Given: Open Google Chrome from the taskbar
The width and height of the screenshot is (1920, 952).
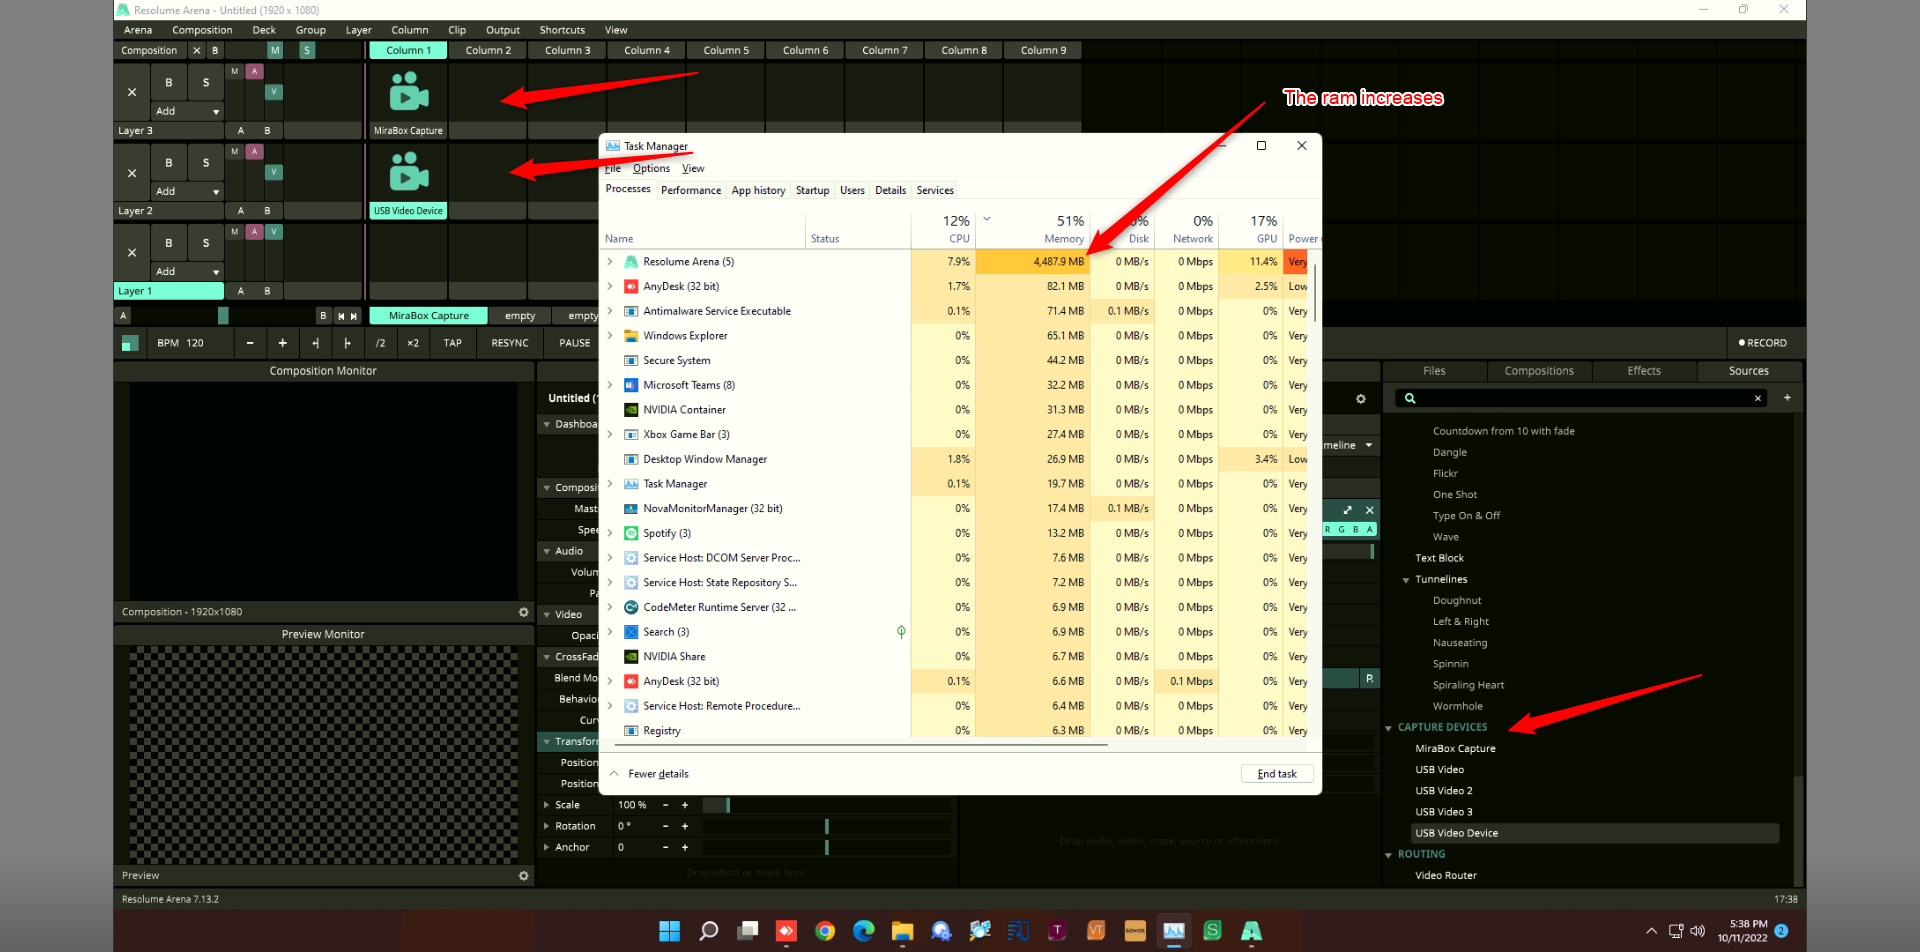Looking at the screenshot, I should pyautogui.click(x=825, y=931).
